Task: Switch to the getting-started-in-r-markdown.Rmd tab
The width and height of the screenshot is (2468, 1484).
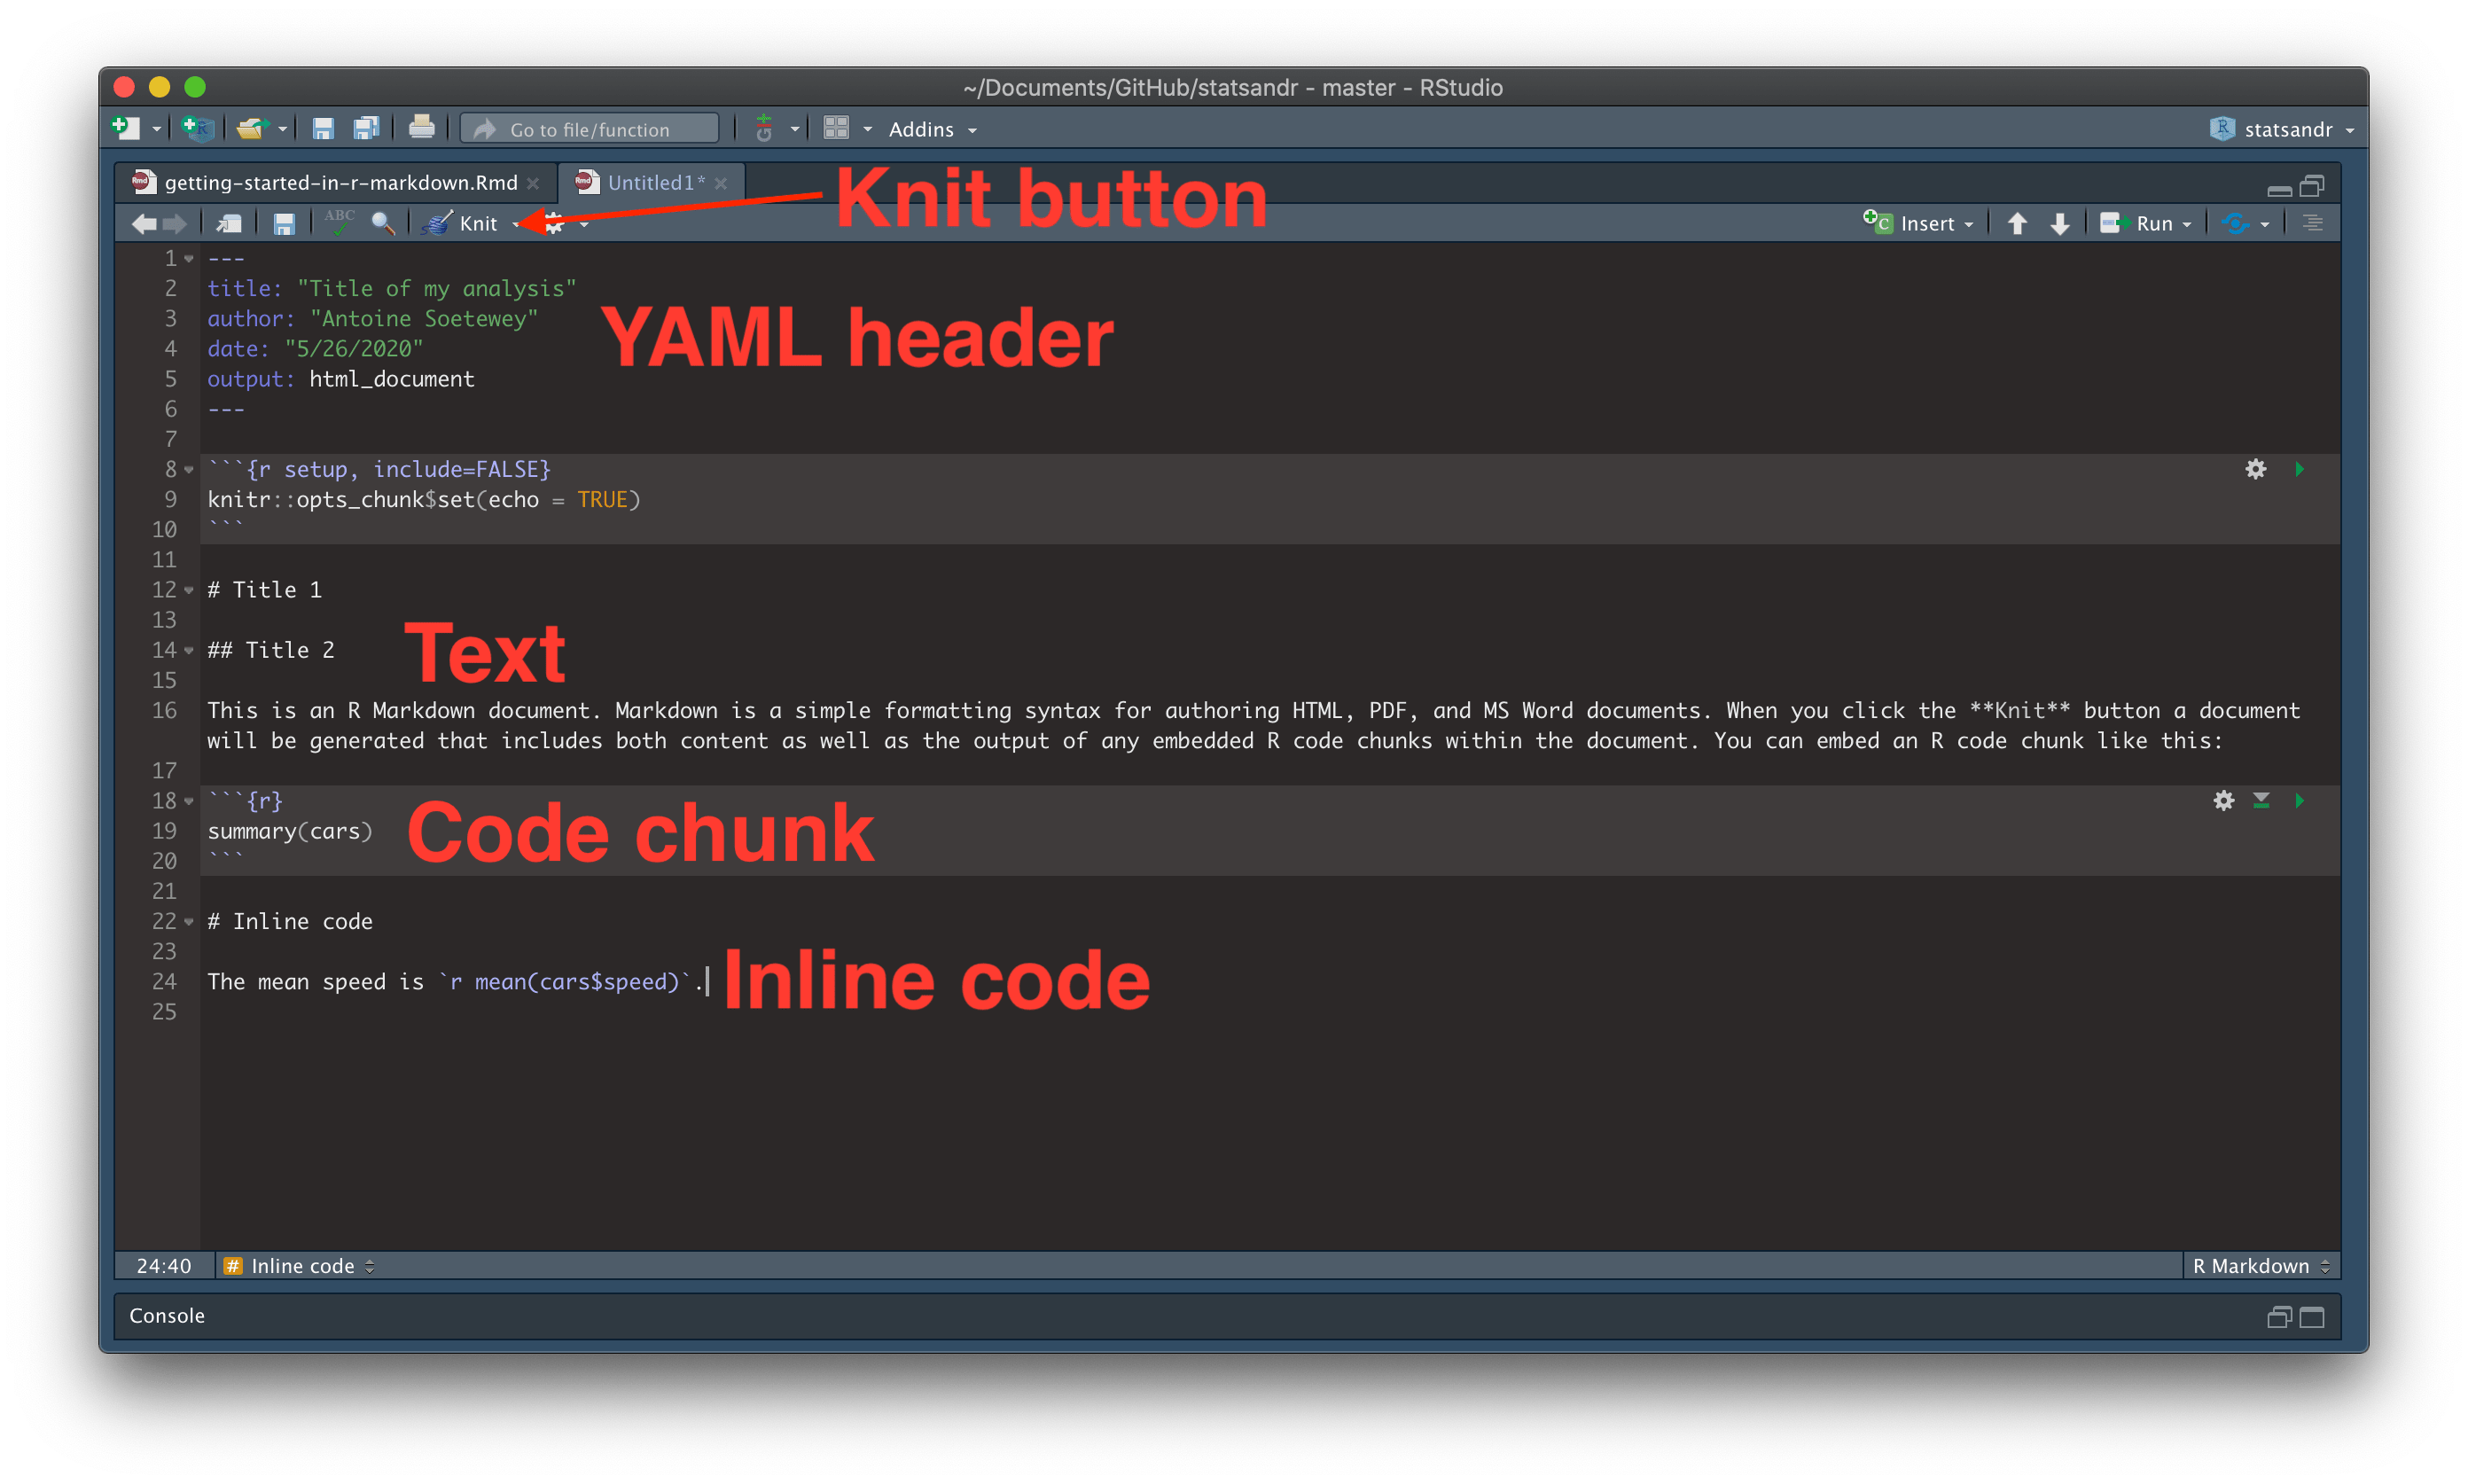Action: [340, 182]
